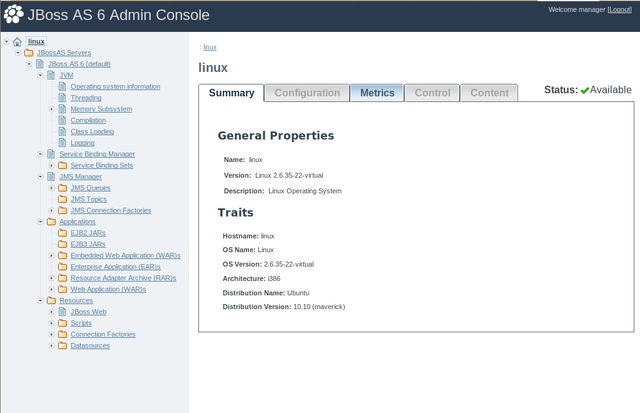Click the page icon next to JBoss Web

62,312
